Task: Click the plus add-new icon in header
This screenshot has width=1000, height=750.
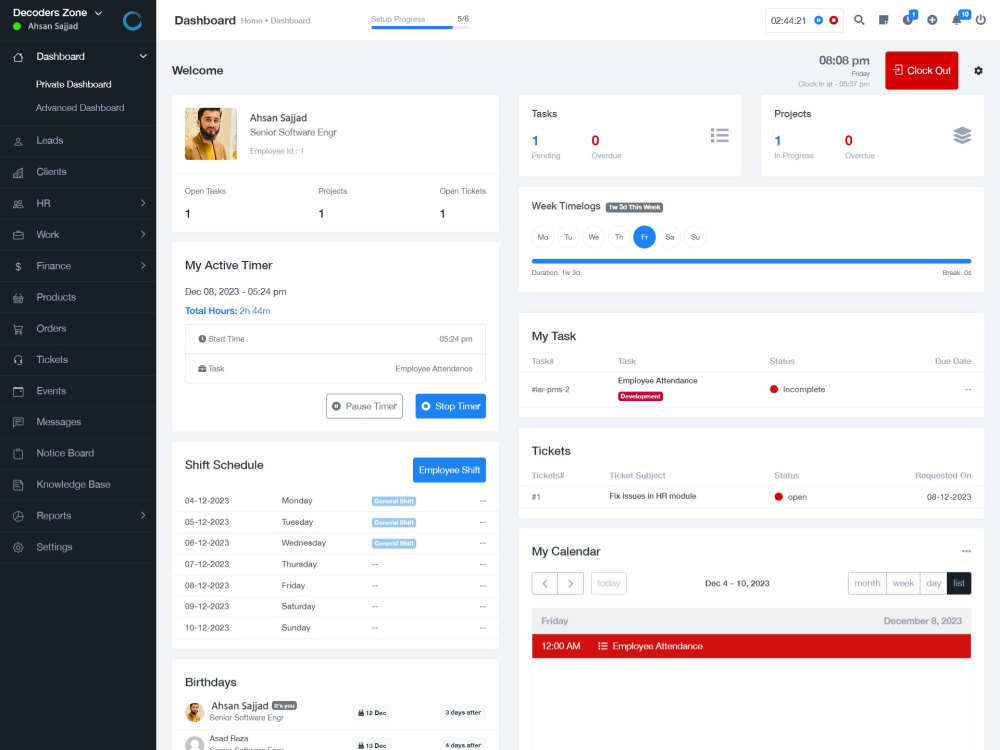Action: [932, 20]
